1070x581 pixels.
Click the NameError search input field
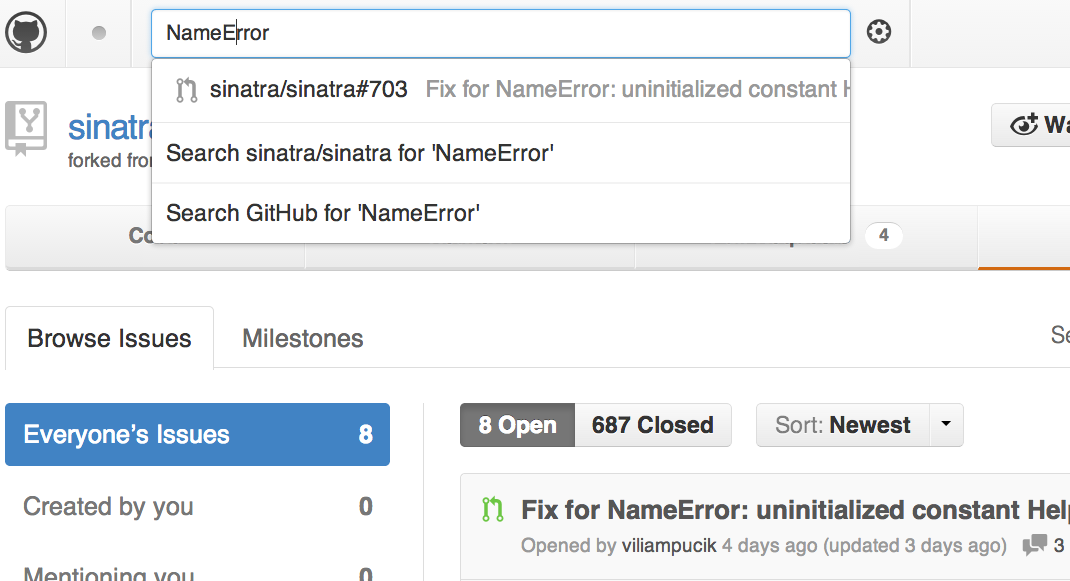[500, 33]
